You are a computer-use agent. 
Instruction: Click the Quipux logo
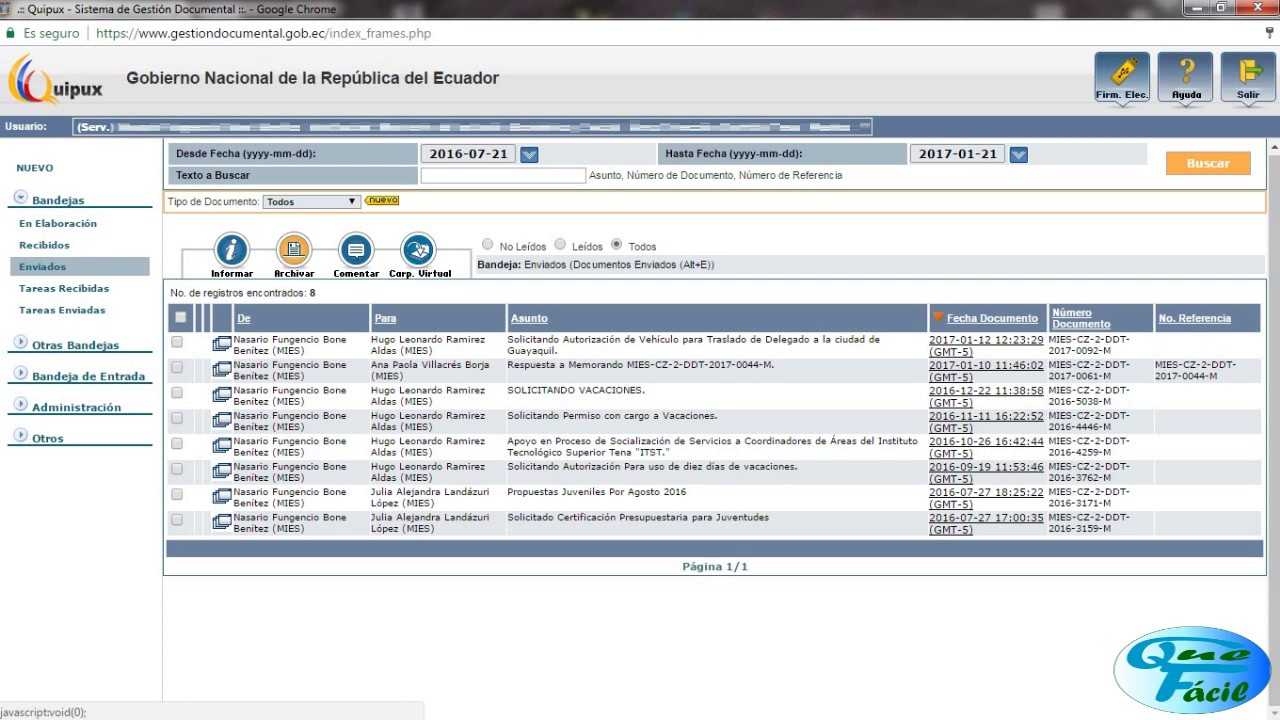(x=56, y=80)
